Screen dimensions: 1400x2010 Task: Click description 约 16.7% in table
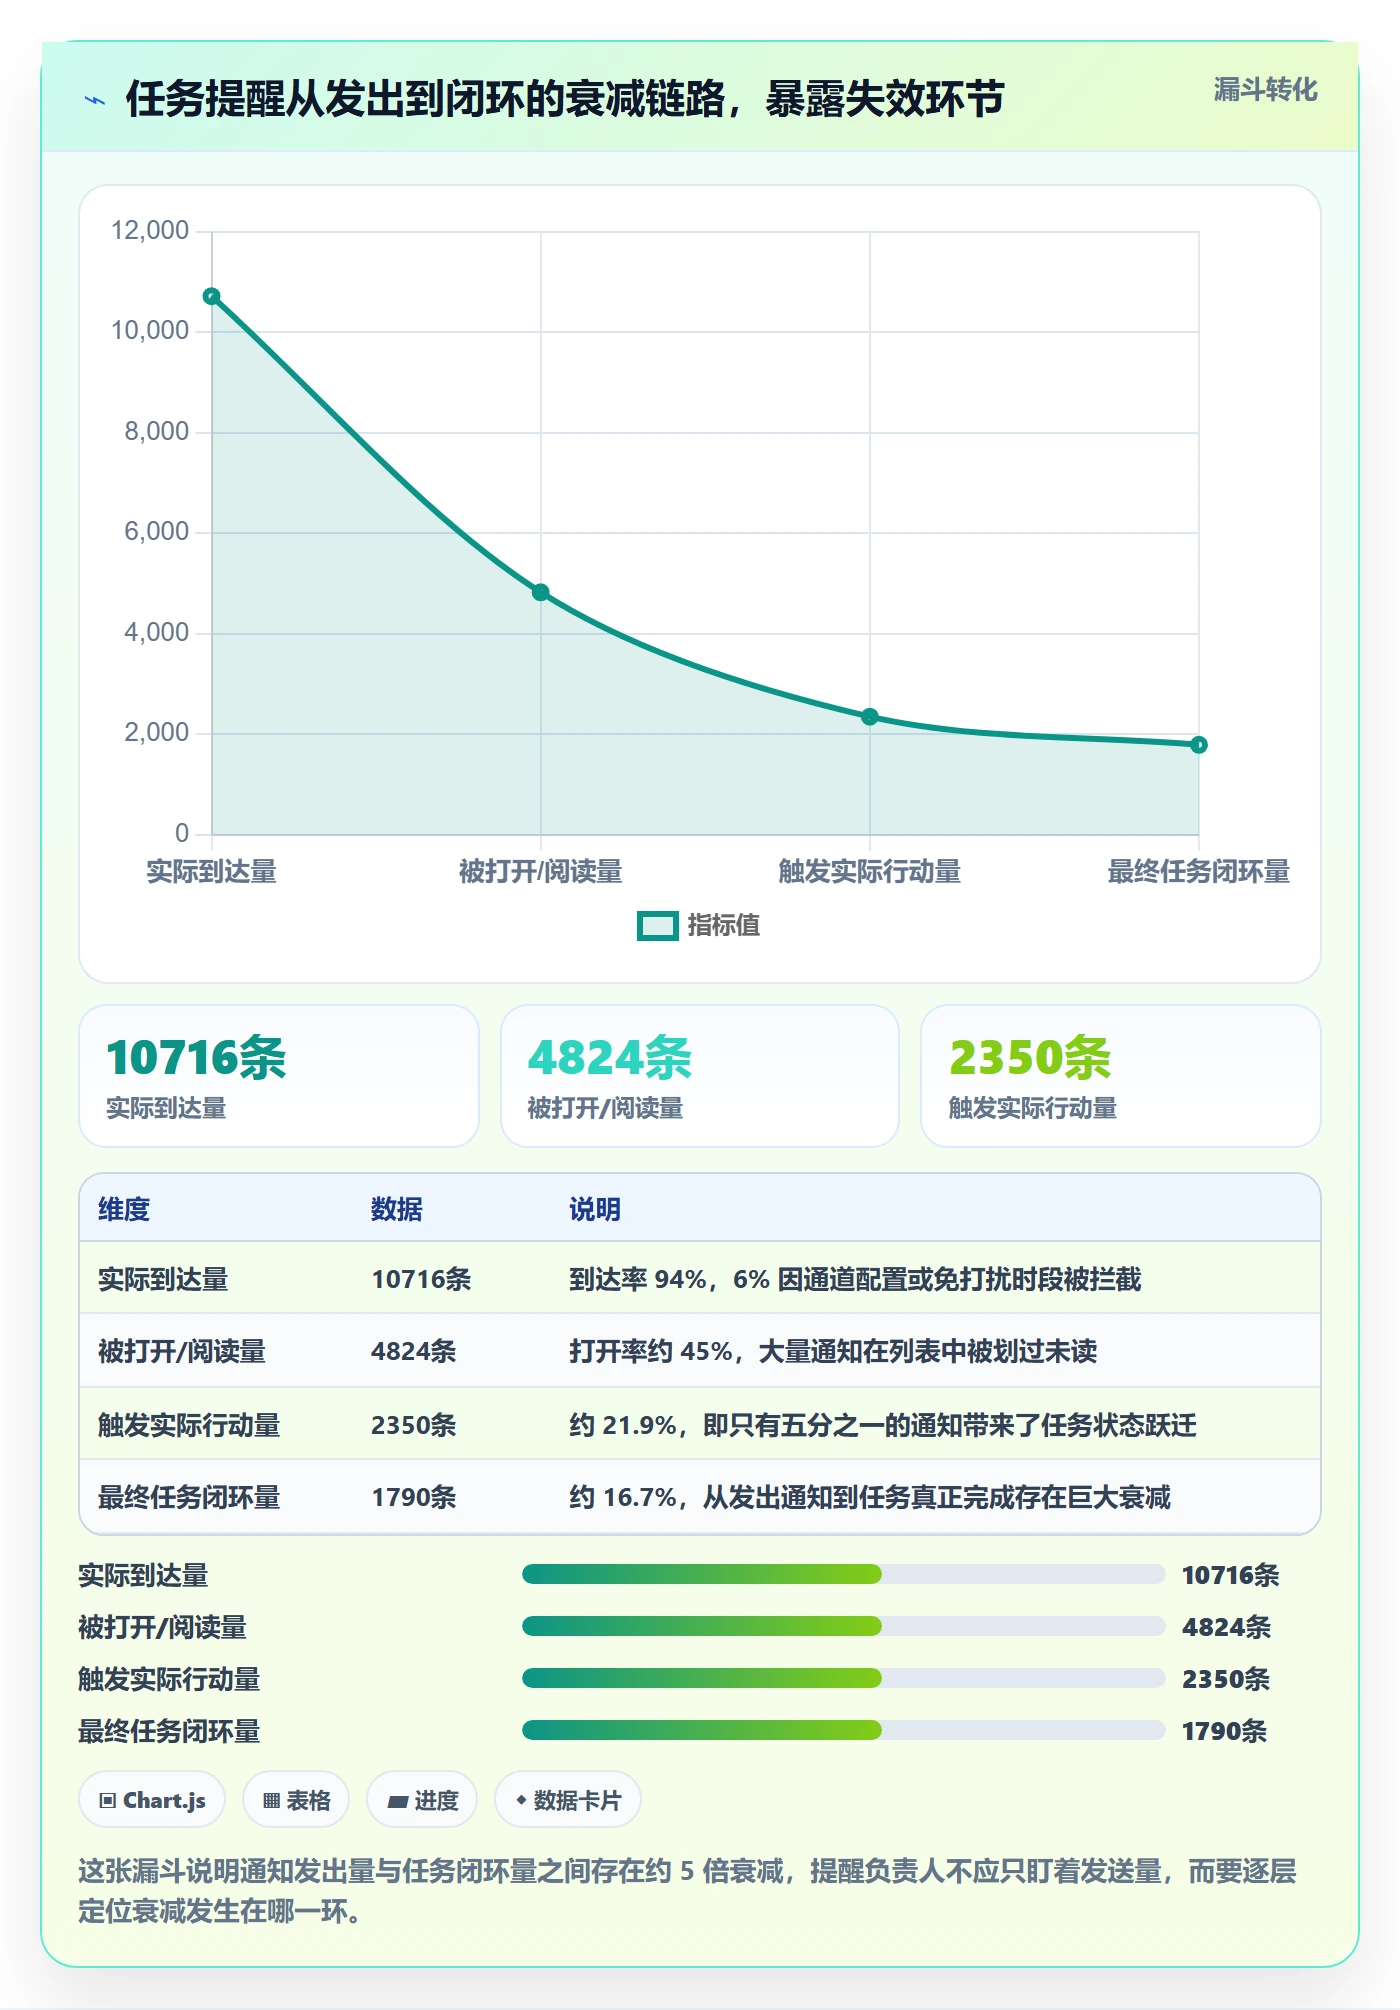(x=869, y=1497)
